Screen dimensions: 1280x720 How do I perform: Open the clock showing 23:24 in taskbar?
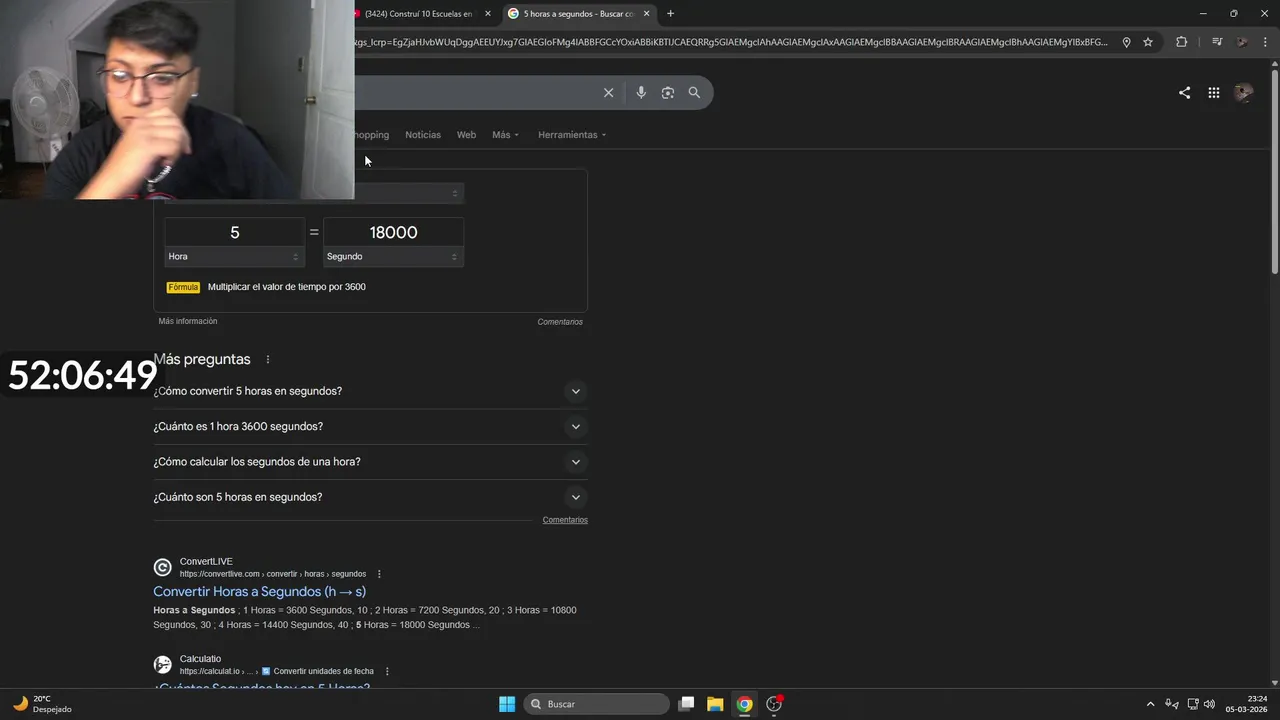[1248, 704]
